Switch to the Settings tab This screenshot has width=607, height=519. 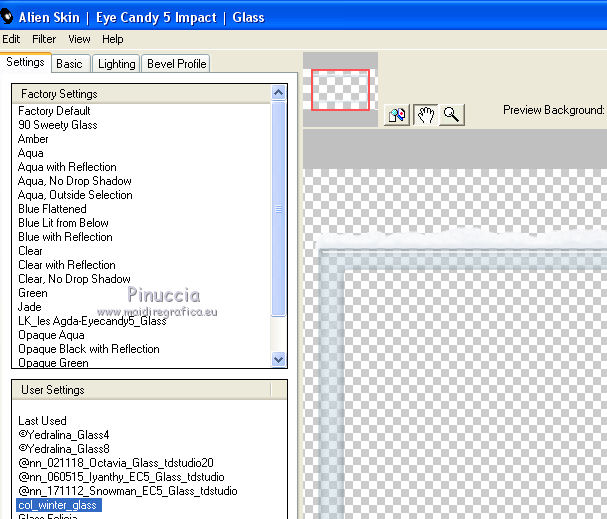(25, 62)
